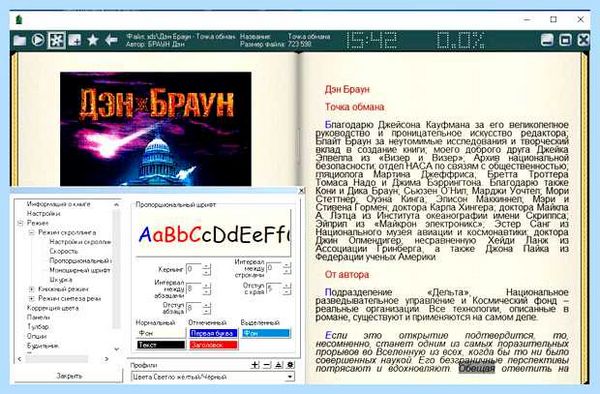Select Панели in the settings tree
600x394 pixels.
pos(38,317)
